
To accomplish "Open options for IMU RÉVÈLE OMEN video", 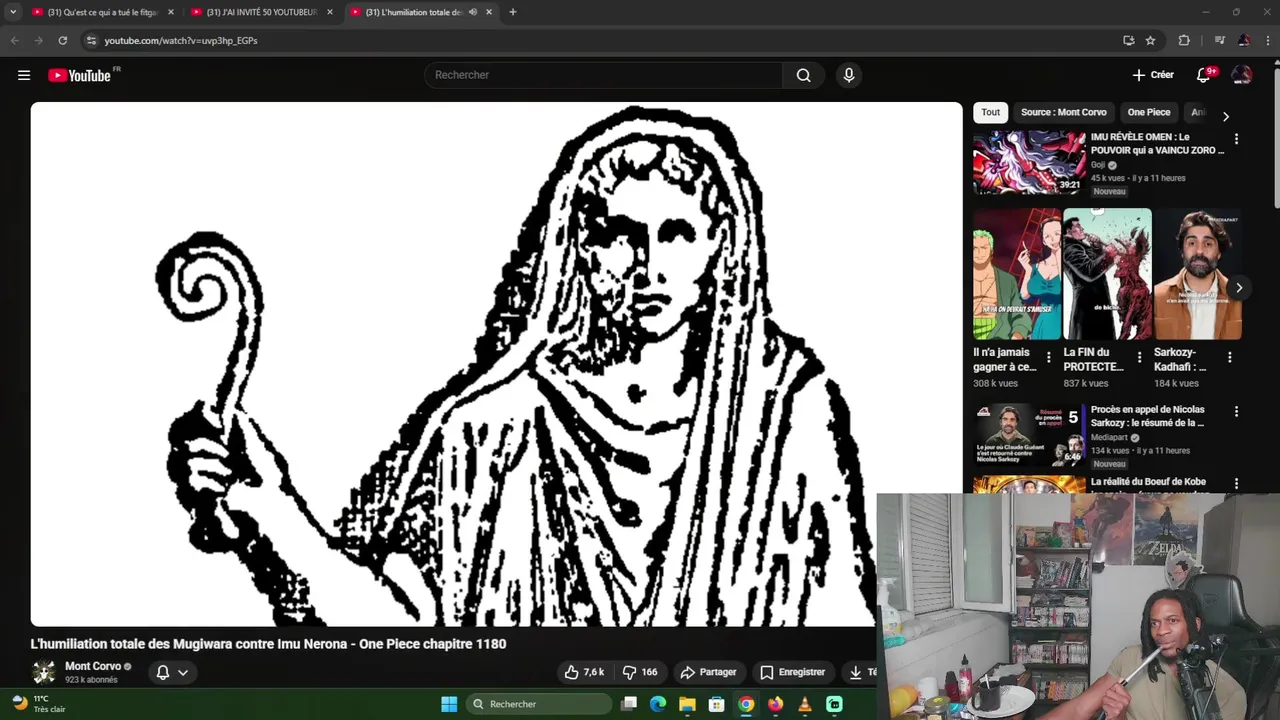I will click(1236, 139).
